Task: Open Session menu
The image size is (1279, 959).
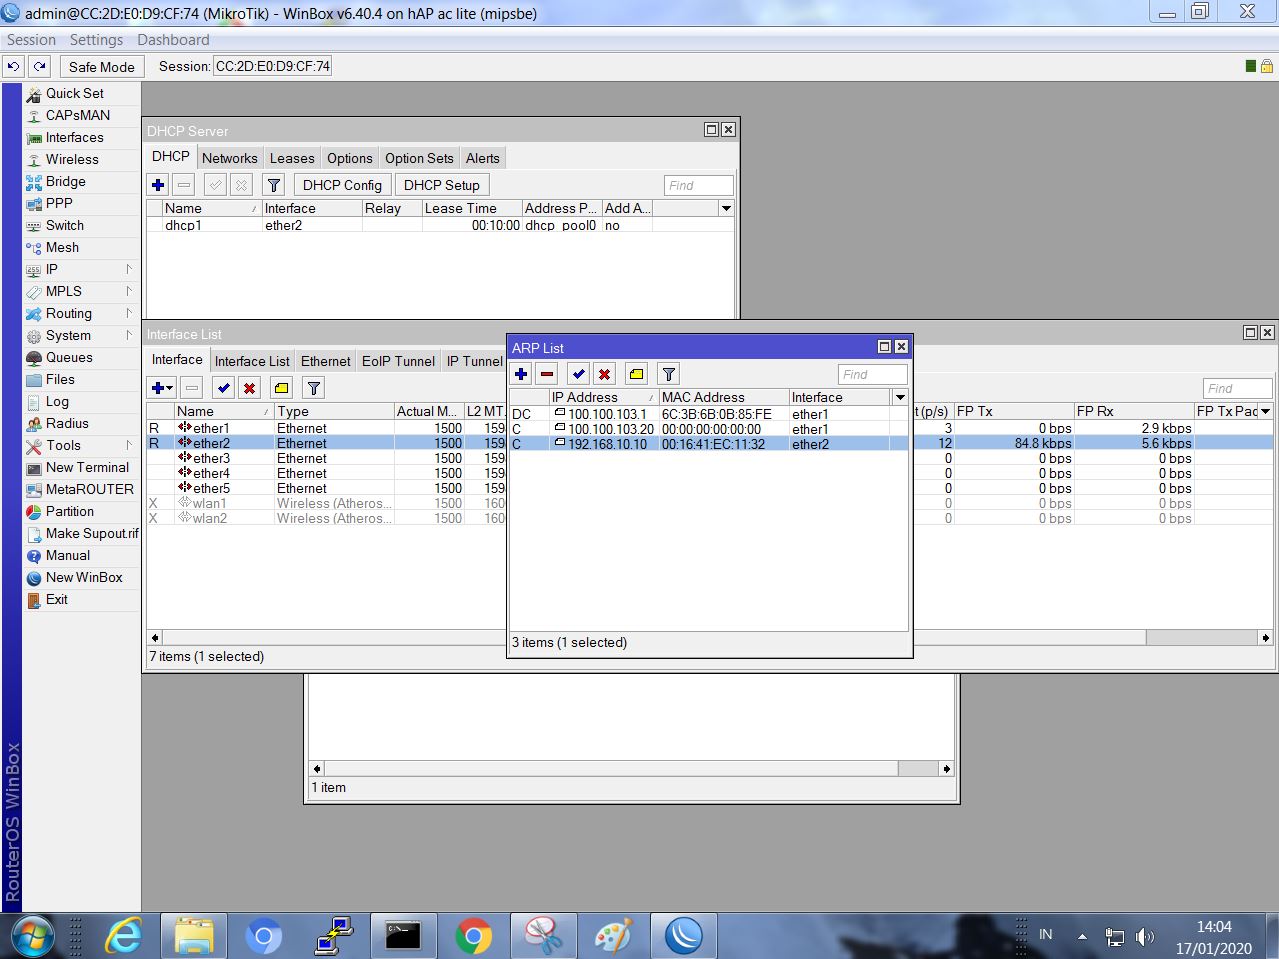Action: pos(31,40)
